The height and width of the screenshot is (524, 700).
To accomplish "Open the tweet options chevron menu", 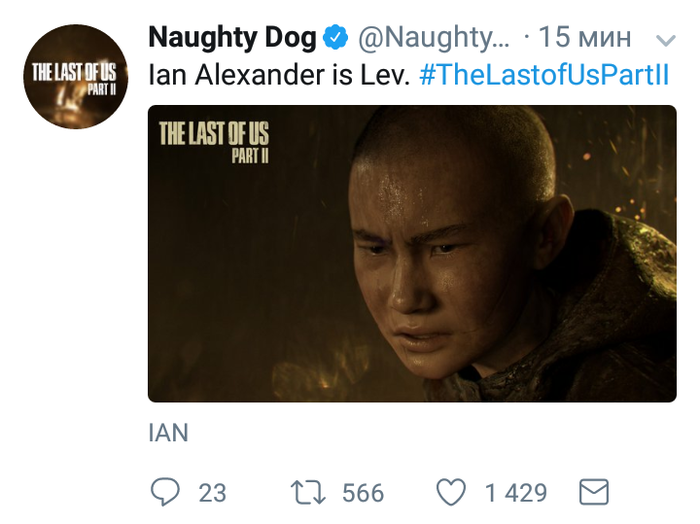I will (664, 40).
